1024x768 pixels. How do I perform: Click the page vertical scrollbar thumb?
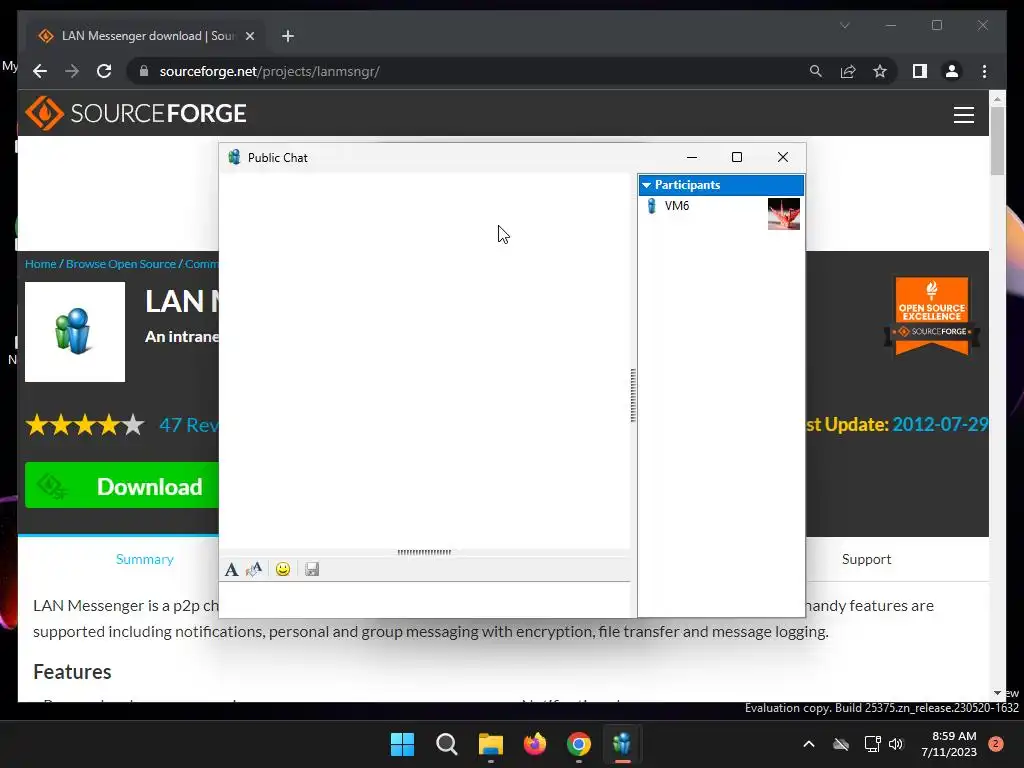tap(997, 140)
